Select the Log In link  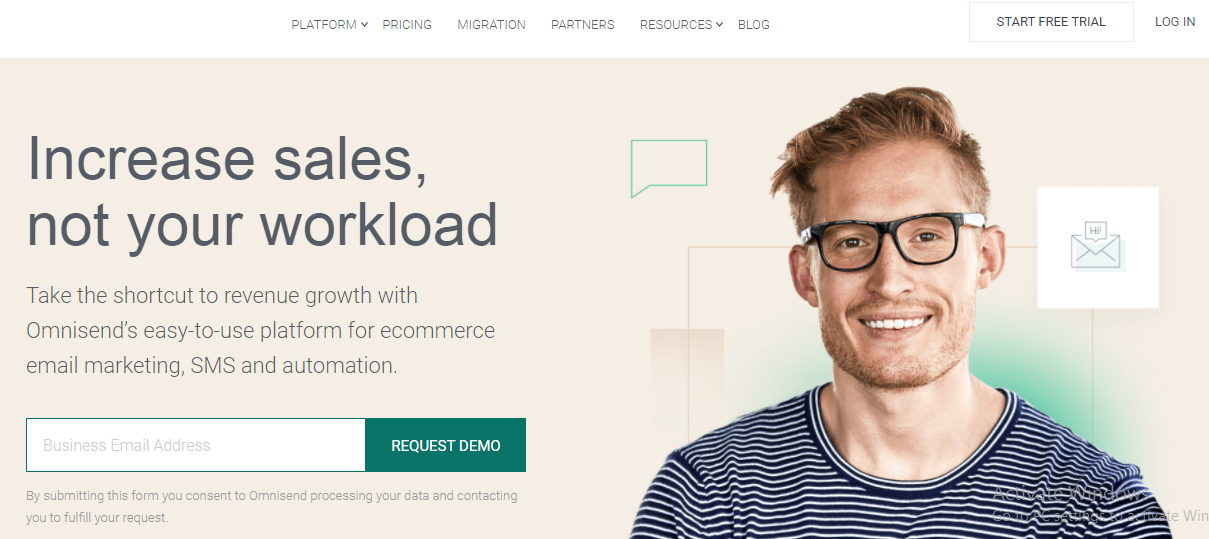[x=1175, y=22]
